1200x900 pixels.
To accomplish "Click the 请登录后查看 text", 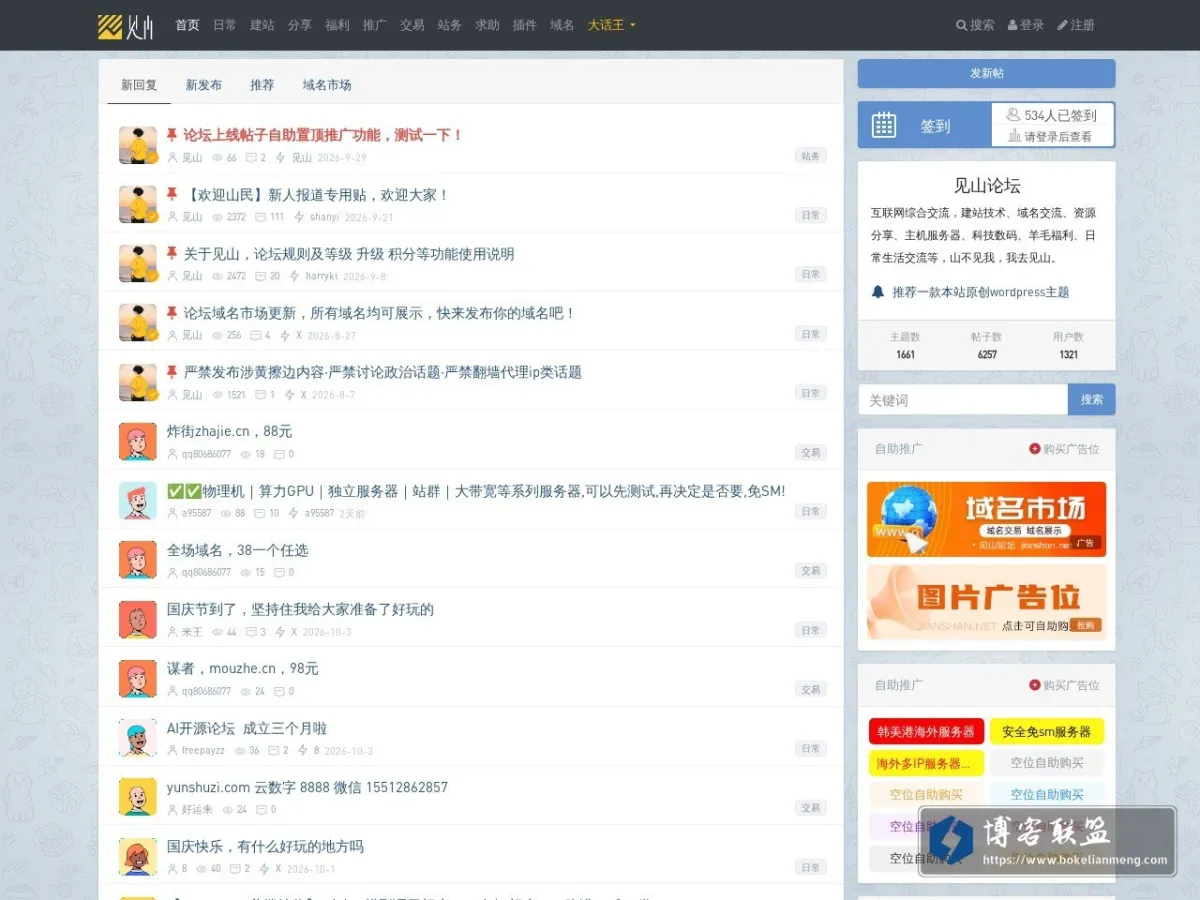I will point(1058,137).
